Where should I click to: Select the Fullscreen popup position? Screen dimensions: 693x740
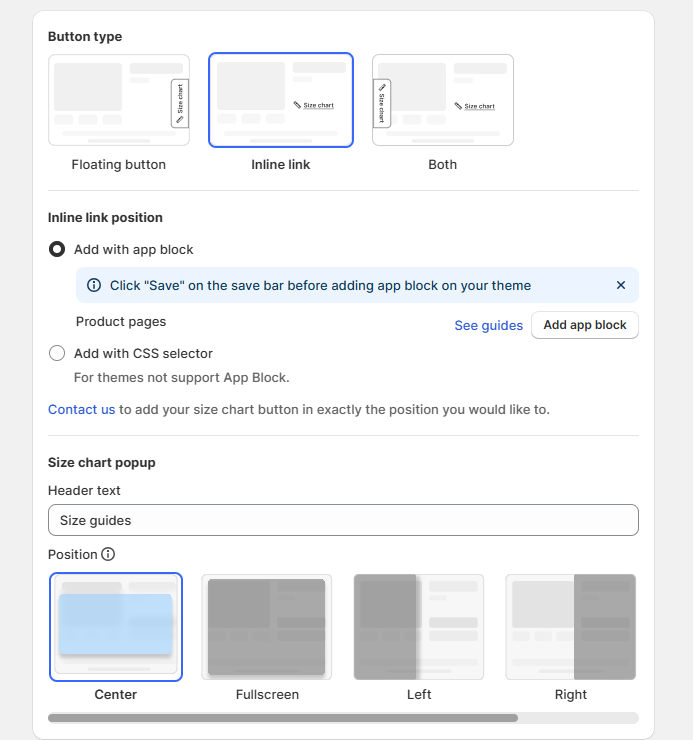click(x=267, y=627)
